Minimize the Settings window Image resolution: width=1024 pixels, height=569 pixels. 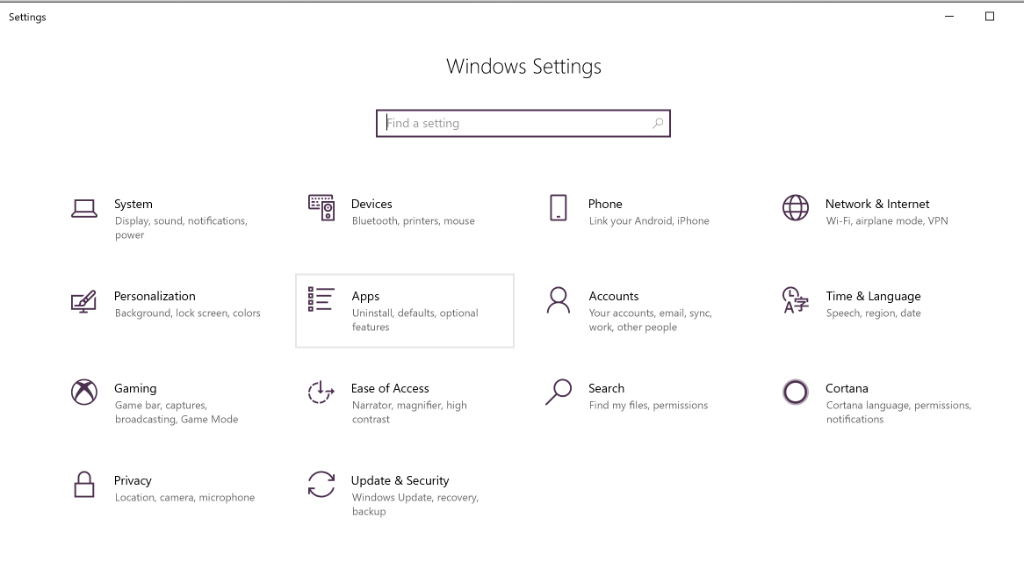tap(950, 16)
